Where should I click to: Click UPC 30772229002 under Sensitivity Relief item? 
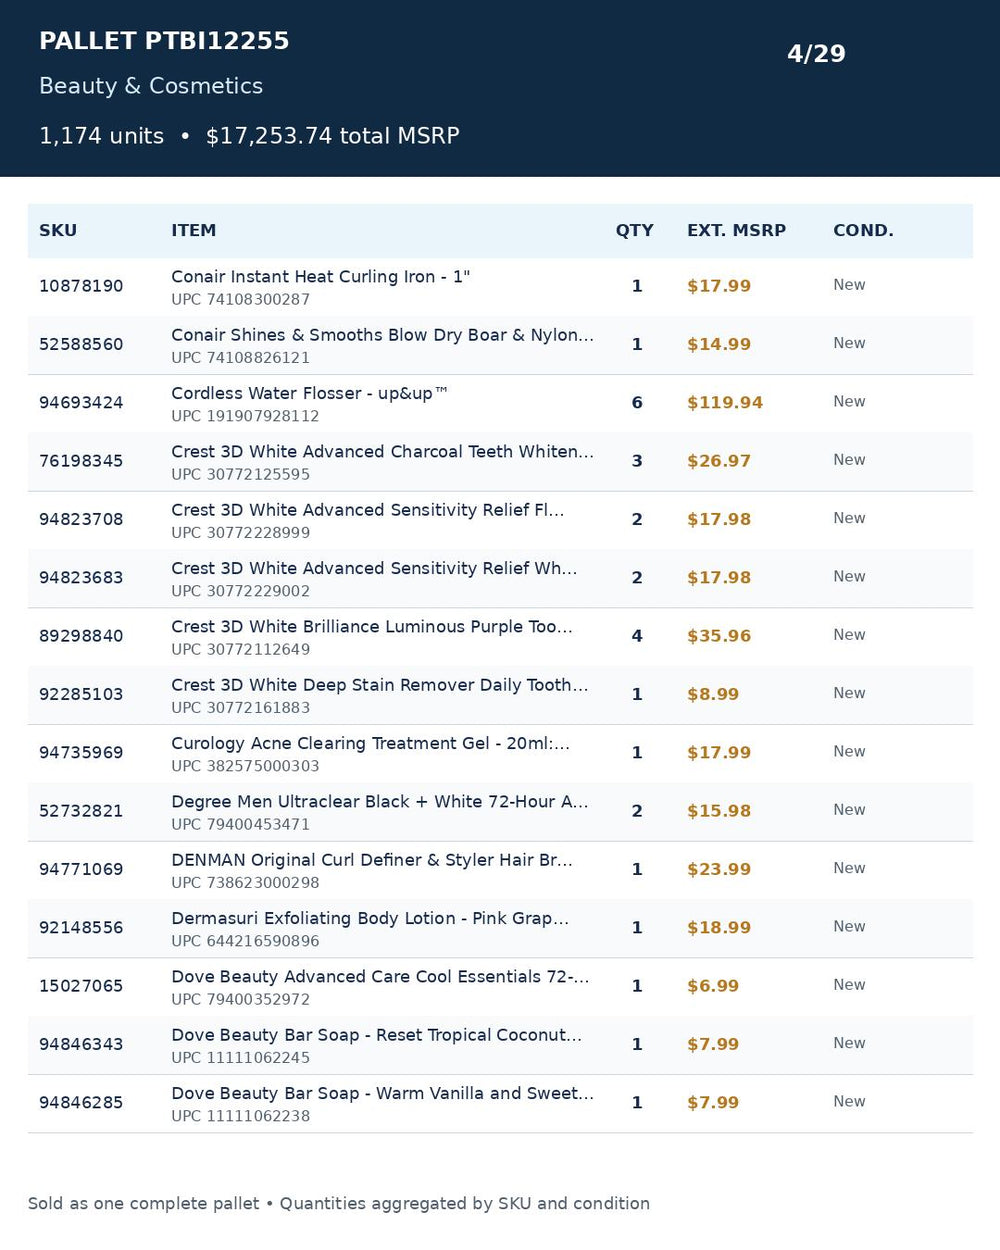[x=240, y=591]
